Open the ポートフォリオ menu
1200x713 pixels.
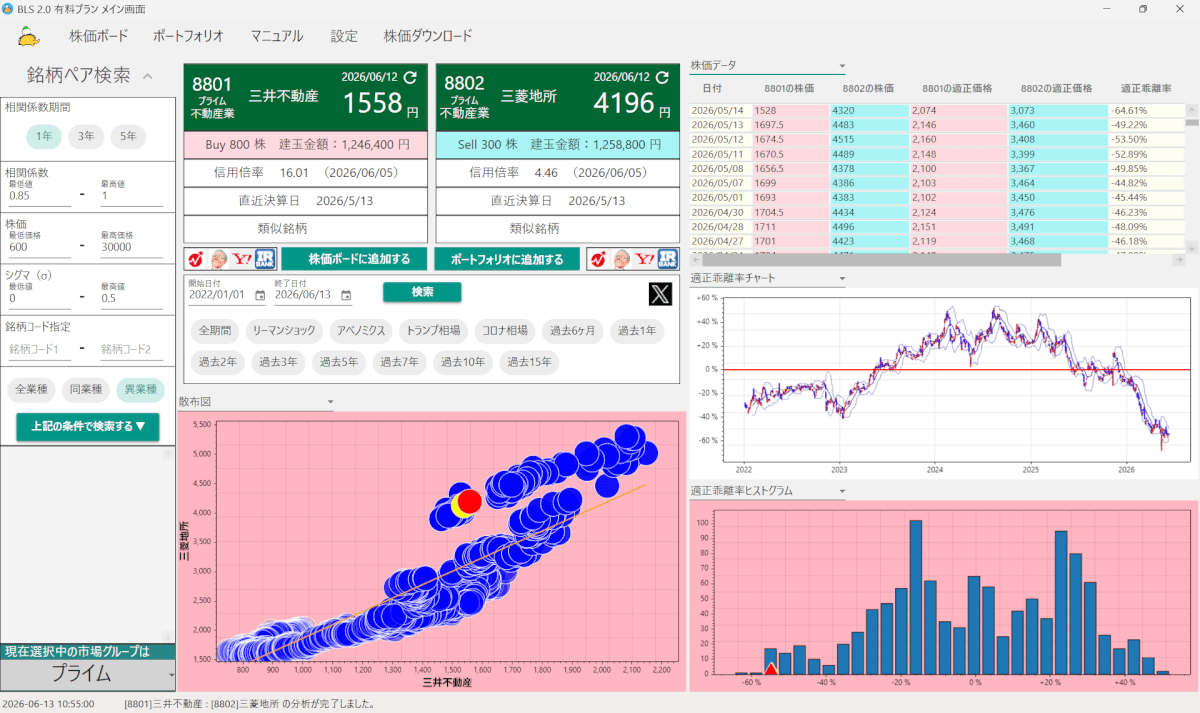point(188,36)
